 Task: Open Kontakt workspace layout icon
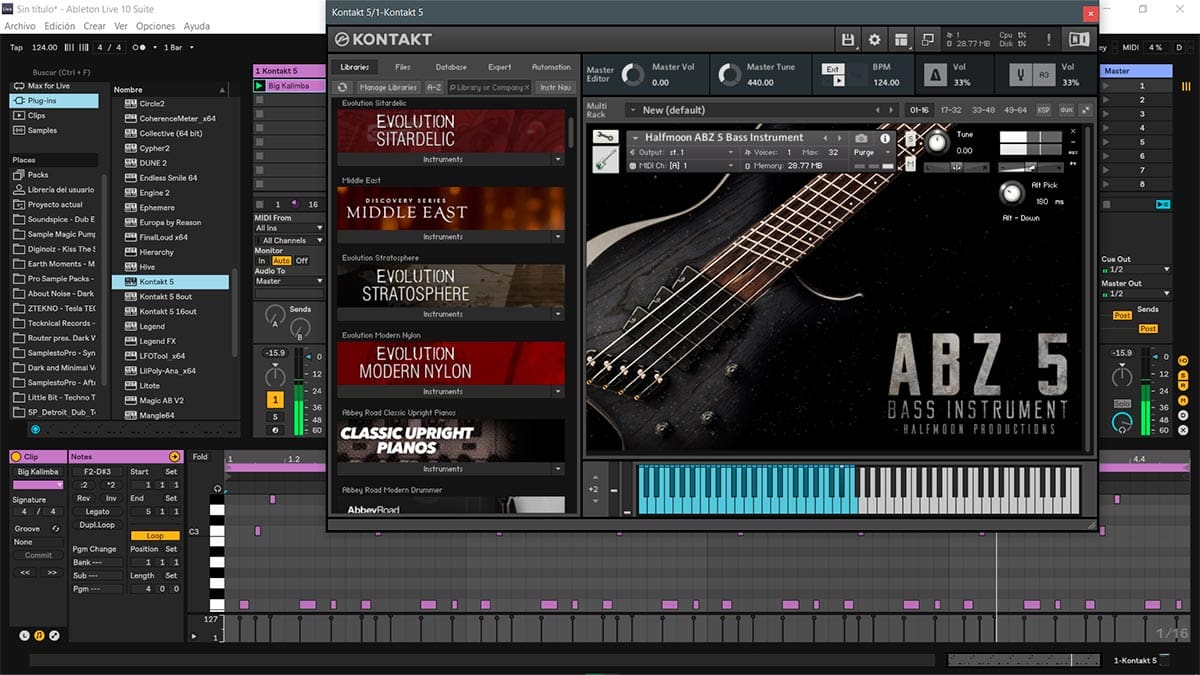[x=901, y=39]
